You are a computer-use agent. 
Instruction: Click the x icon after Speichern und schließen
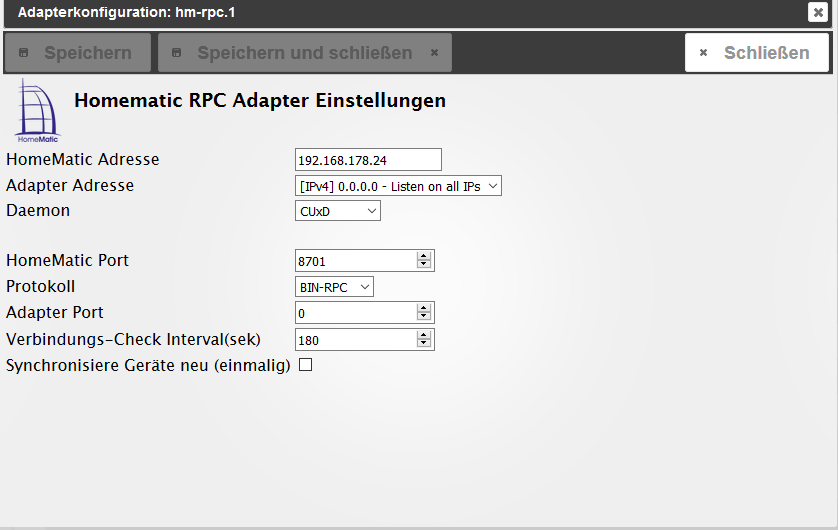point(434,52)
